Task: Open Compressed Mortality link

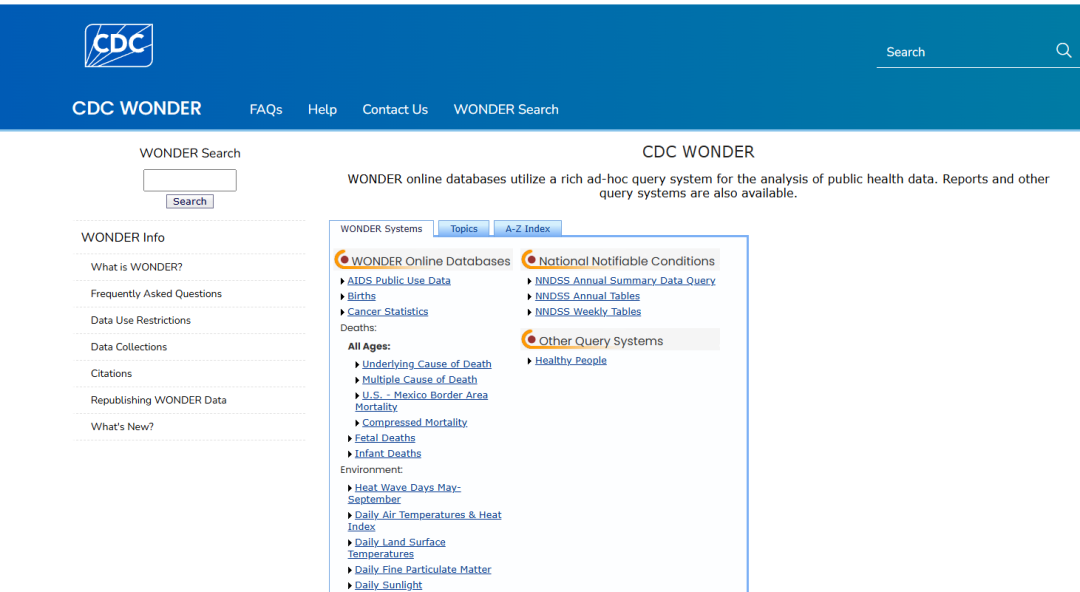Action: coord(415,422)
